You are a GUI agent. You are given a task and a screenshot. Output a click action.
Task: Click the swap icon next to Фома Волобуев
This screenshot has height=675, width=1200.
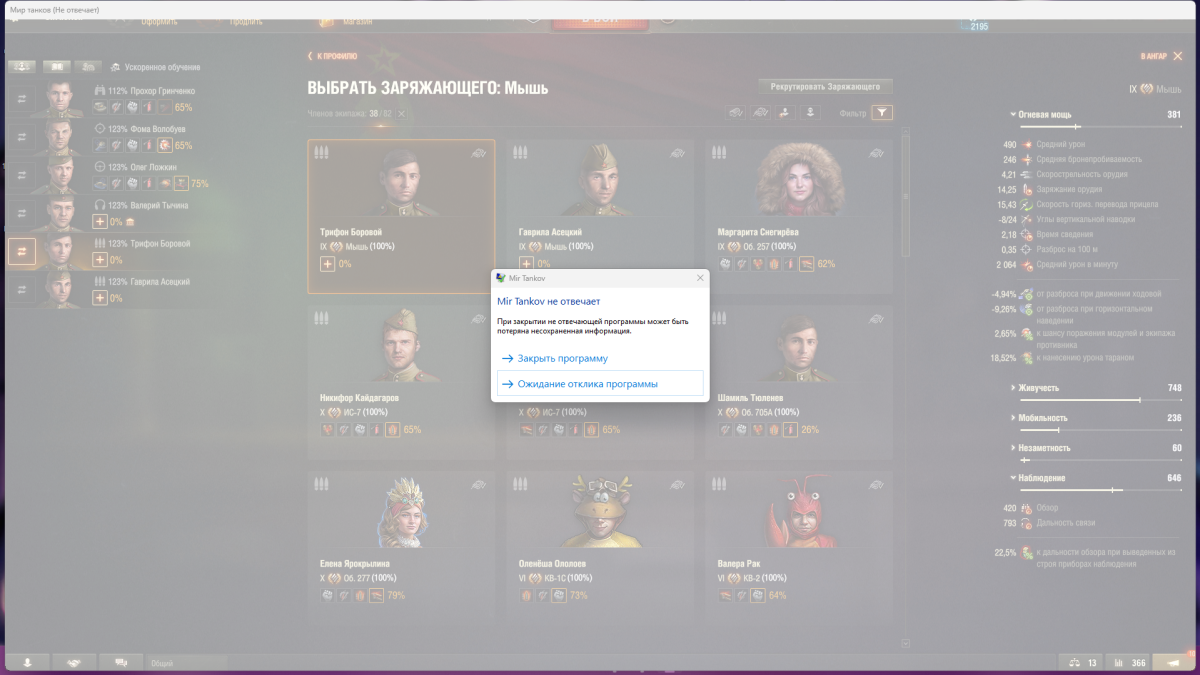[x=21, y=136]
